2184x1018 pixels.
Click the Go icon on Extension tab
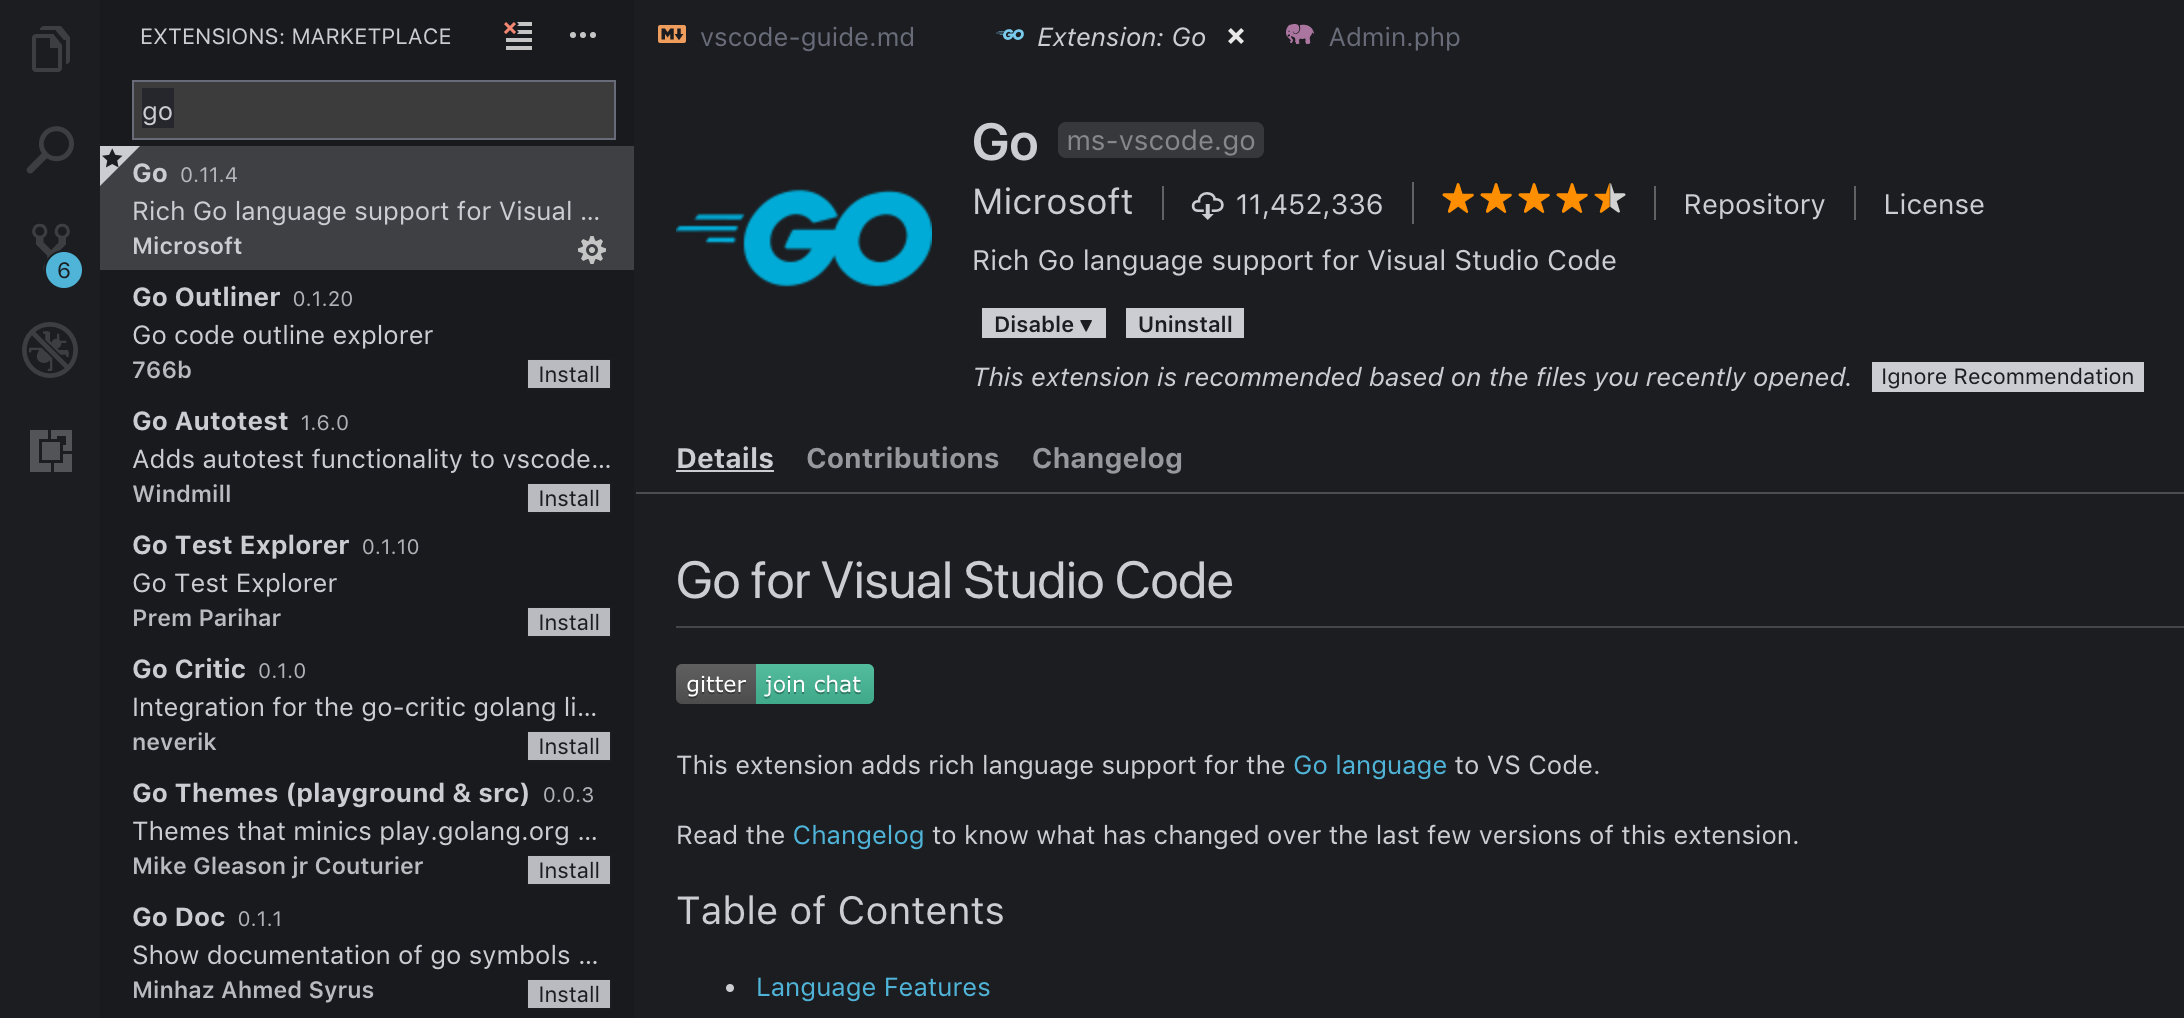click(x=1011, y=35)
